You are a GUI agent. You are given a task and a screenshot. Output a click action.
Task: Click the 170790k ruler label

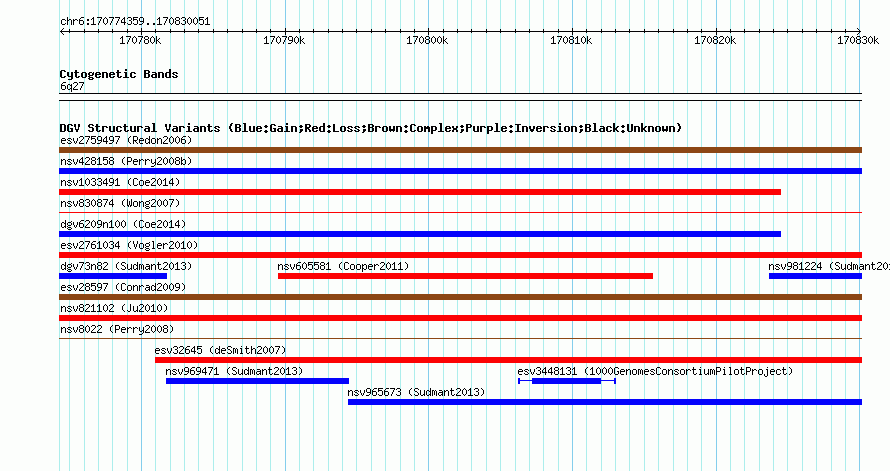click(x=284, y=40)
